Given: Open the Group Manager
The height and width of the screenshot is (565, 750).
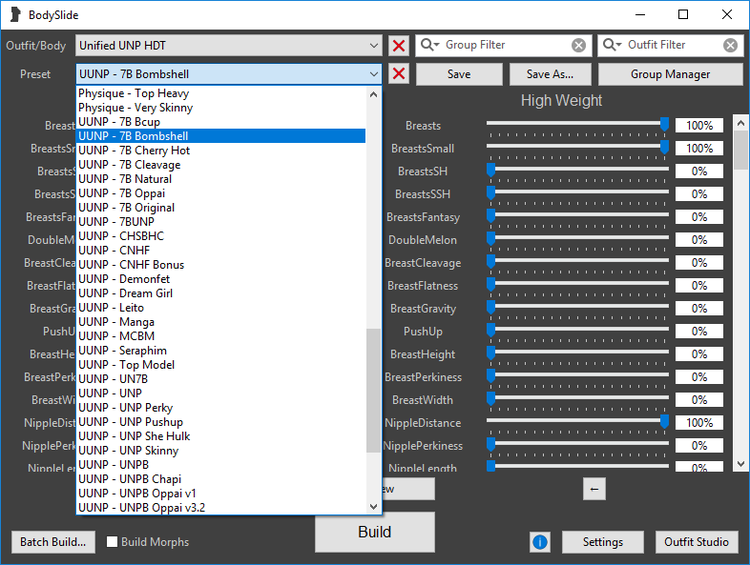Looking at the screenshot, I should [x=670, y=74].
